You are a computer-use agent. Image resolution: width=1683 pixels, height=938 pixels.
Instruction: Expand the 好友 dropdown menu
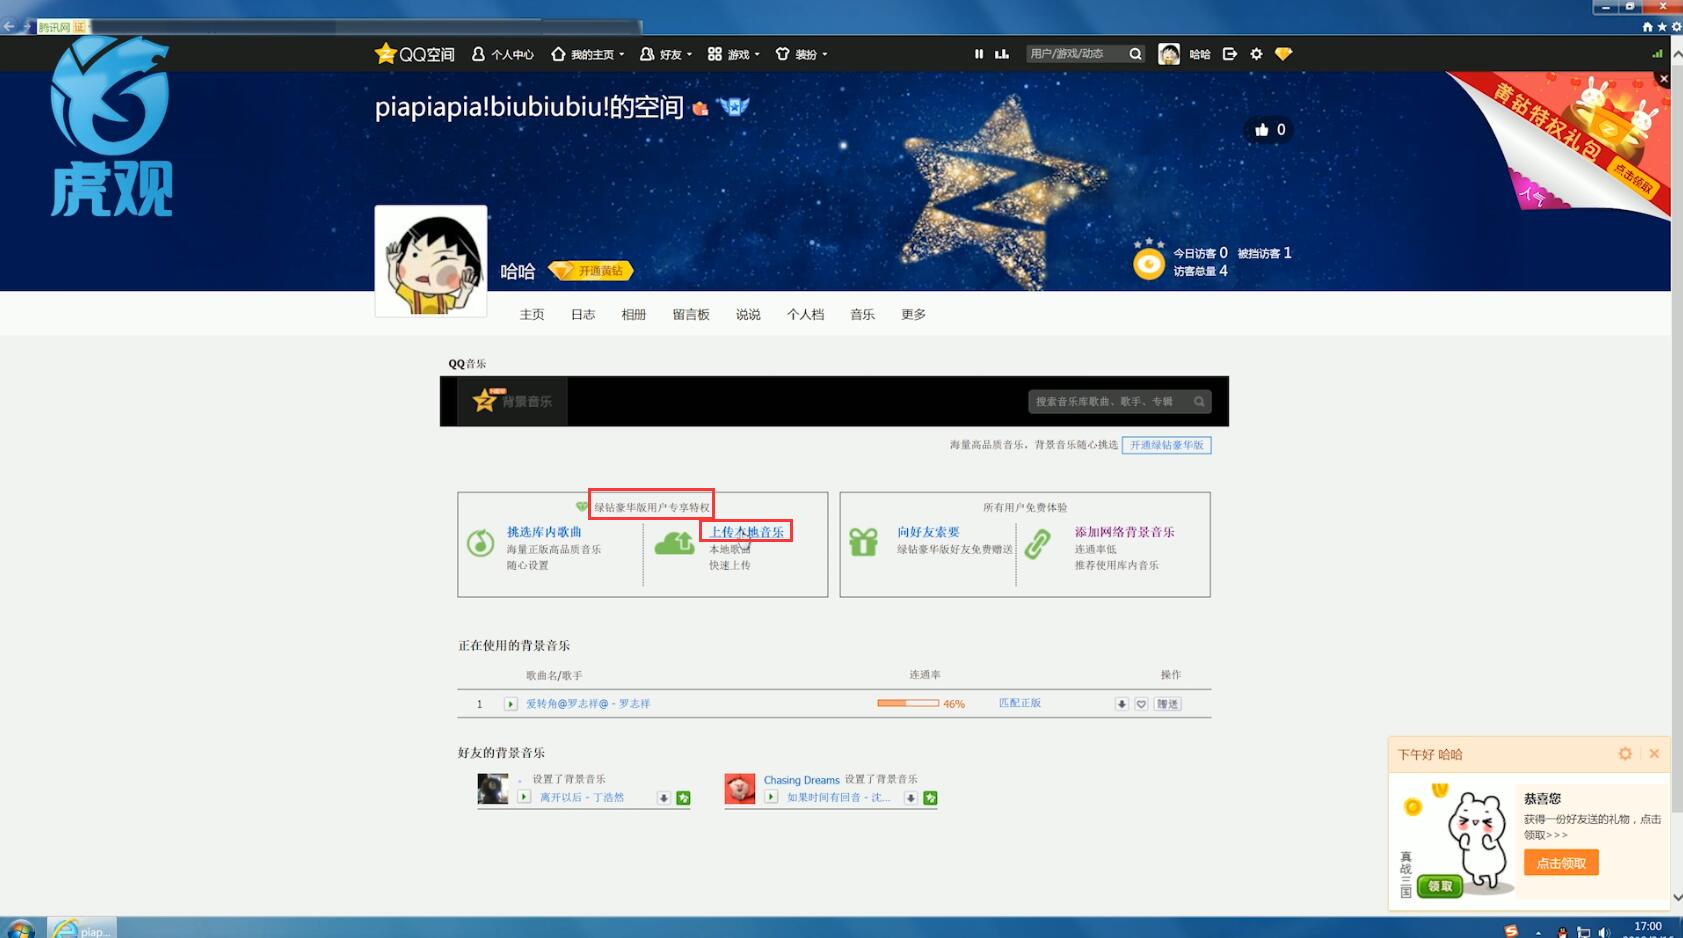[x=666, y=54]
